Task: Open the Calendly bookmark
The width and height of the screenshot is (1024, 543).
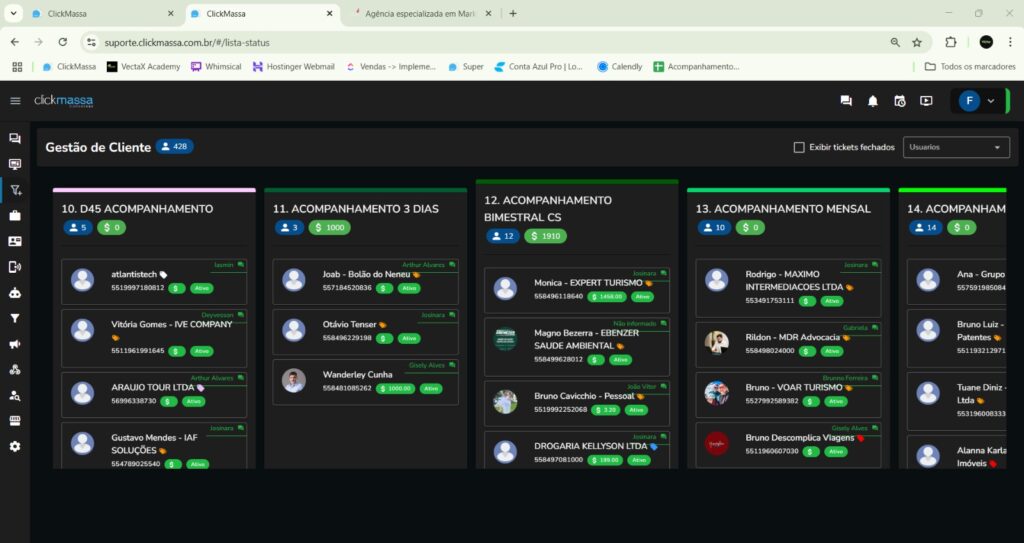Action: point(619,67)
